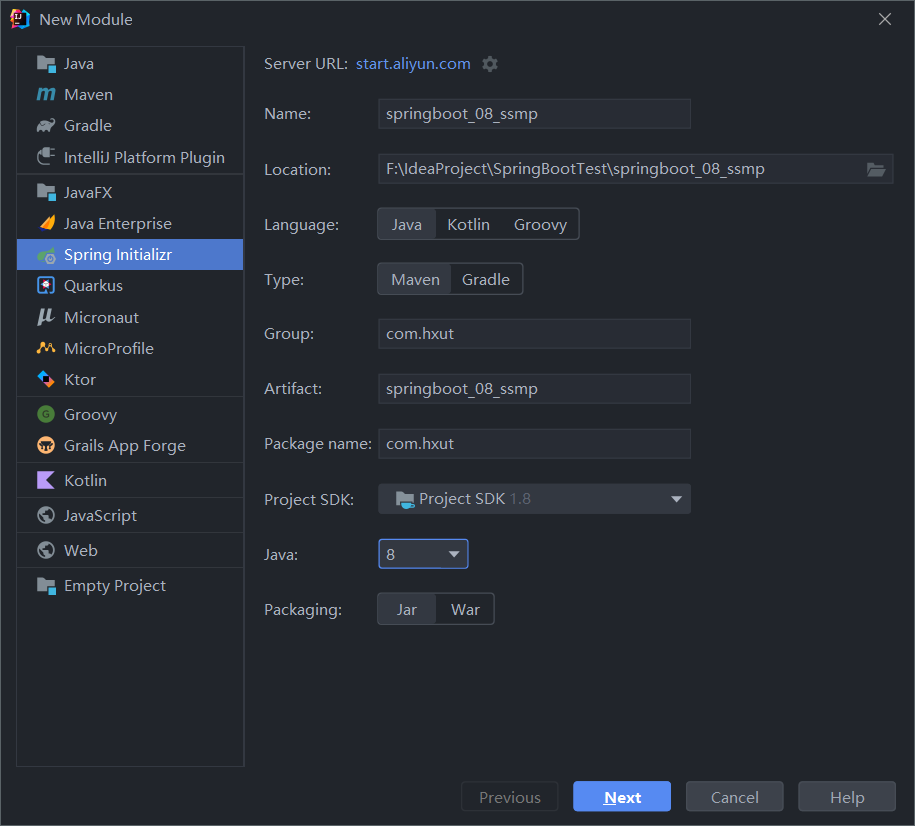Click the Java folder icon in sidebar

pyautogui.click(x=46, y=63)
